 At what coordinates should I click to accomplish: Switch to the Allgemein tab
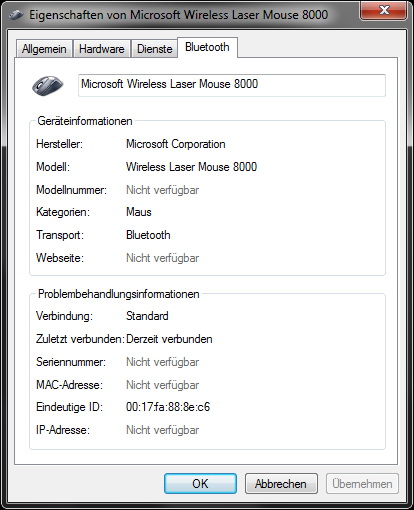tap(44, 49)
